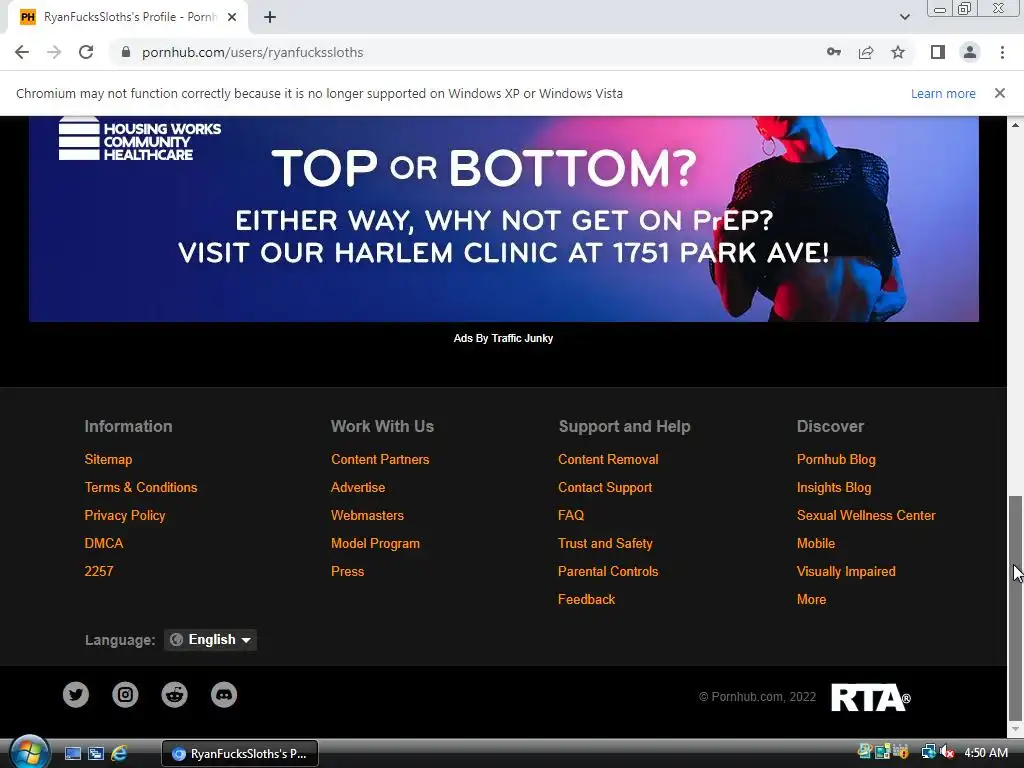The width and height of the screenshot is (1024, 768).
Task: Go back with the browser back arrow
Action: [x=22, y=52]
